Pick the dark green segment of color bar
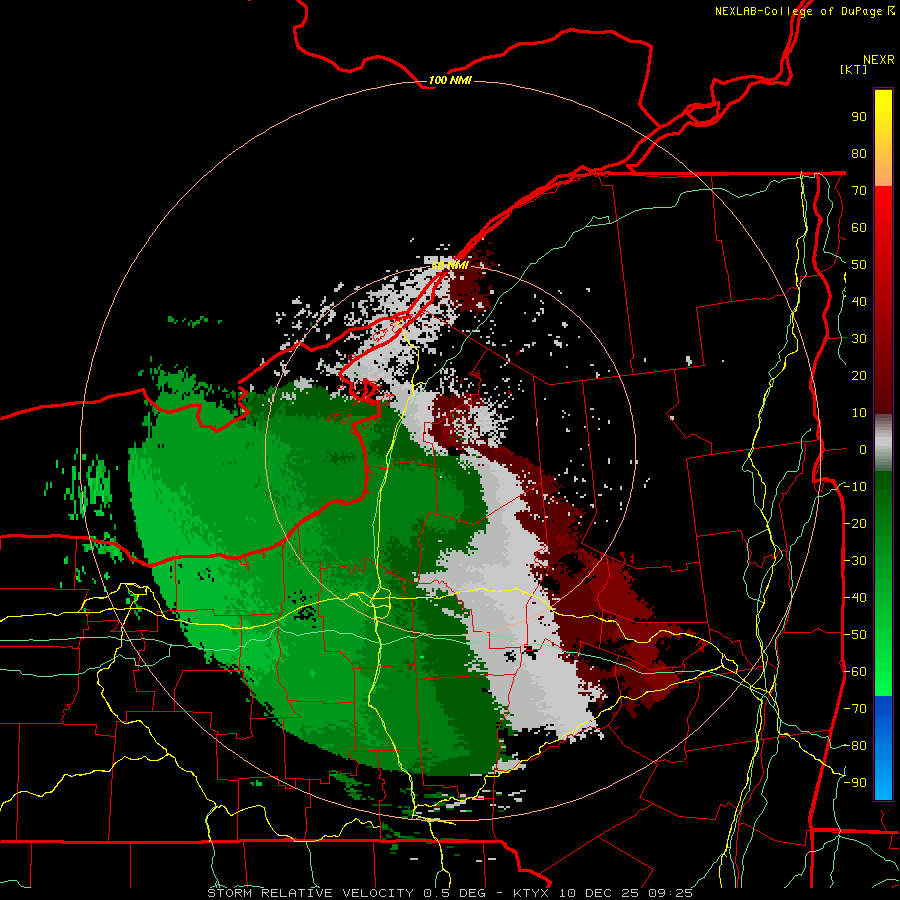Screen dimensions: 900x900 click(883, 505)
